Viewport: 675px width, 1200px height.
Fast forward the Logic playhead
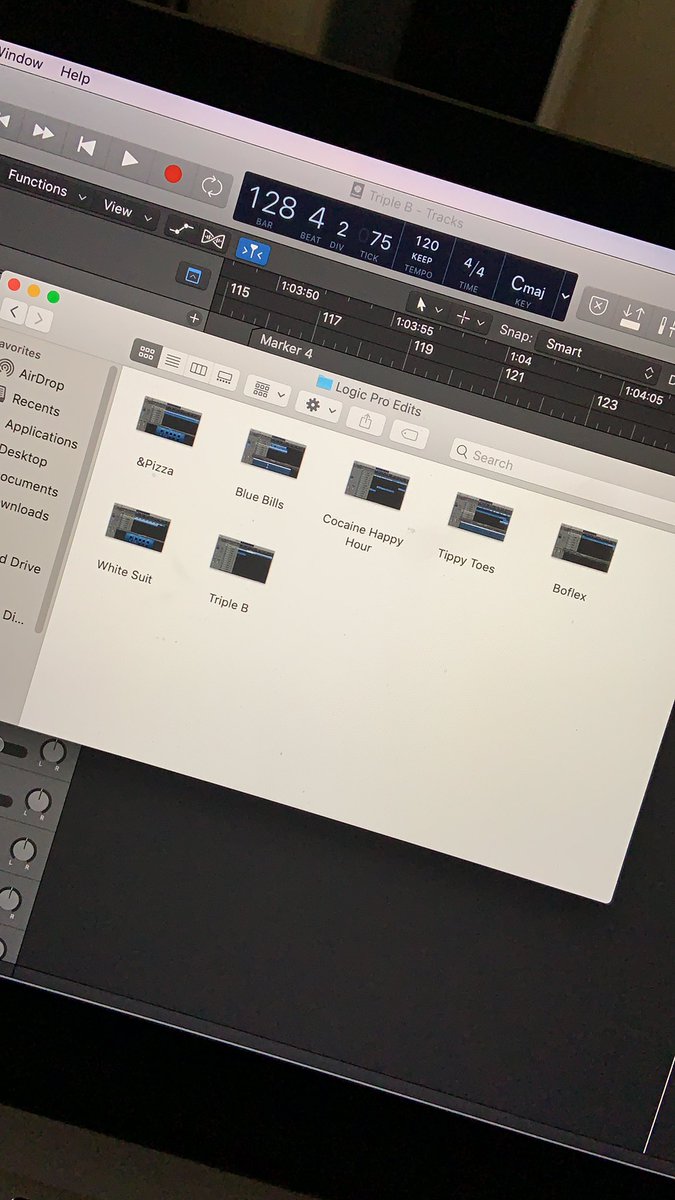pos(43,131)
